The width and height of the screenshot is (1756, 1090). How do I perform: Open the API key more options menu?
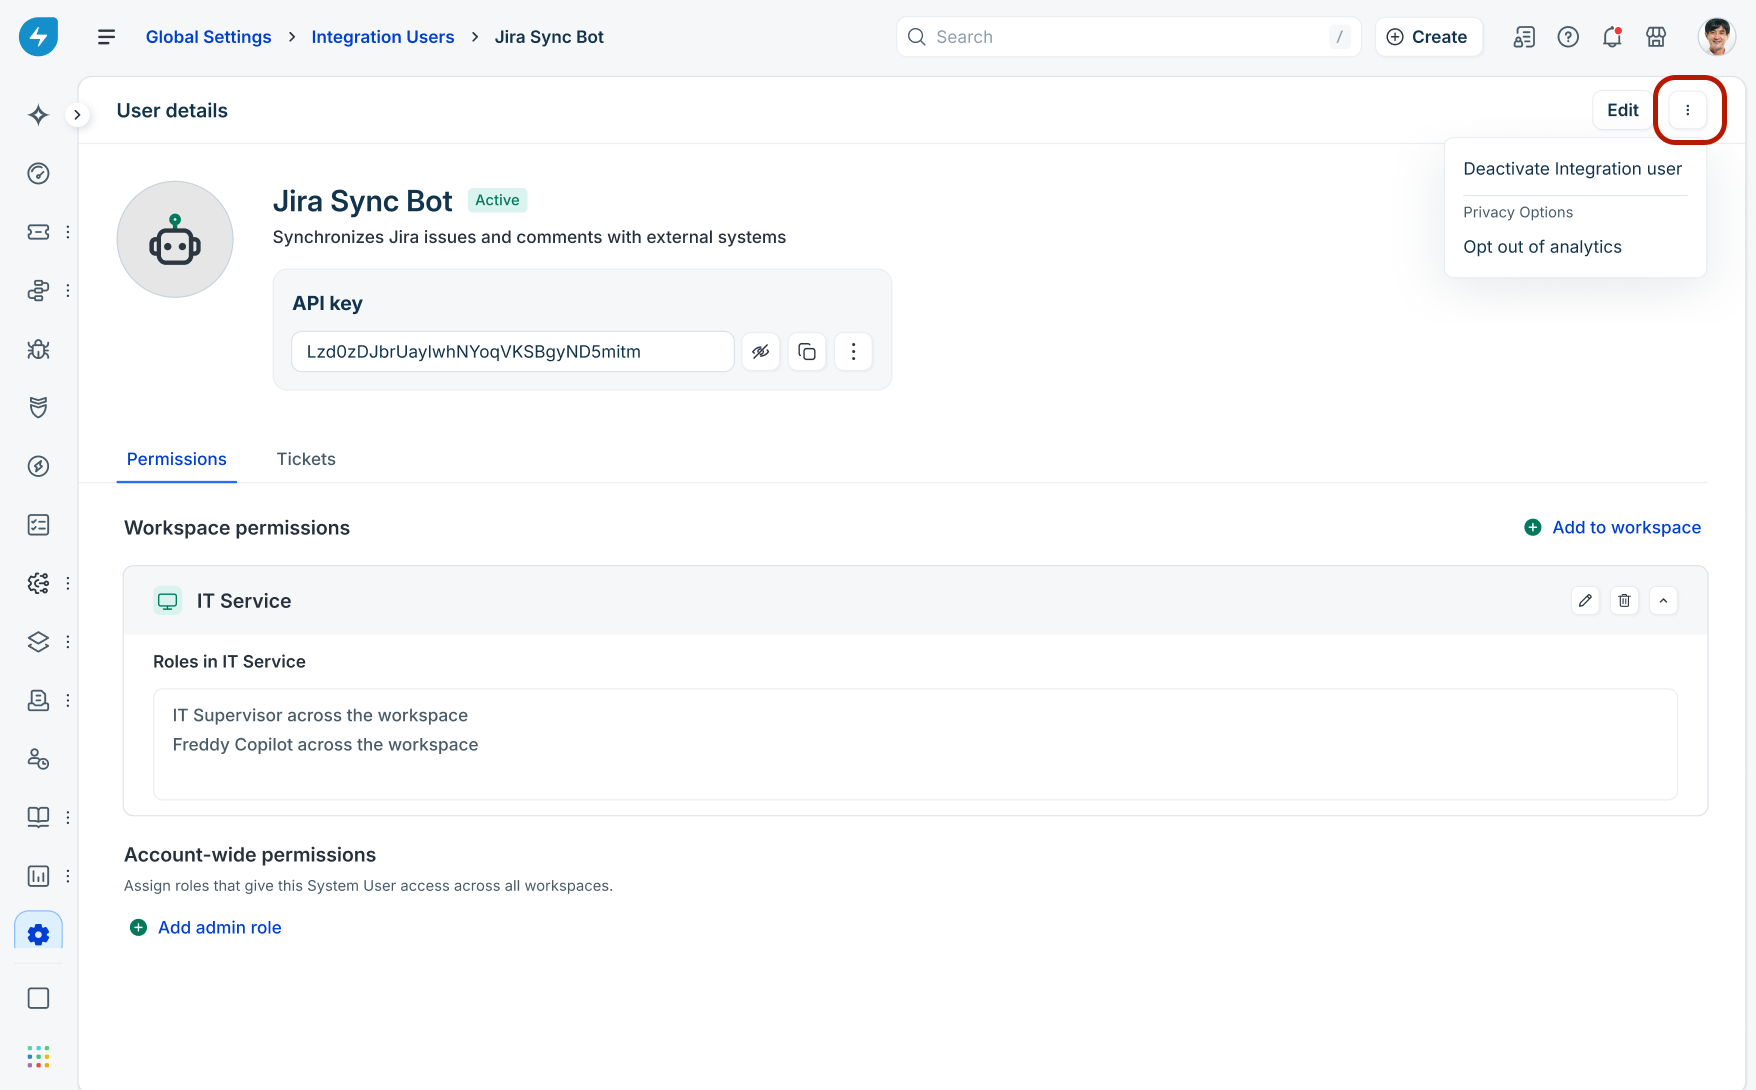coord(853,352)
